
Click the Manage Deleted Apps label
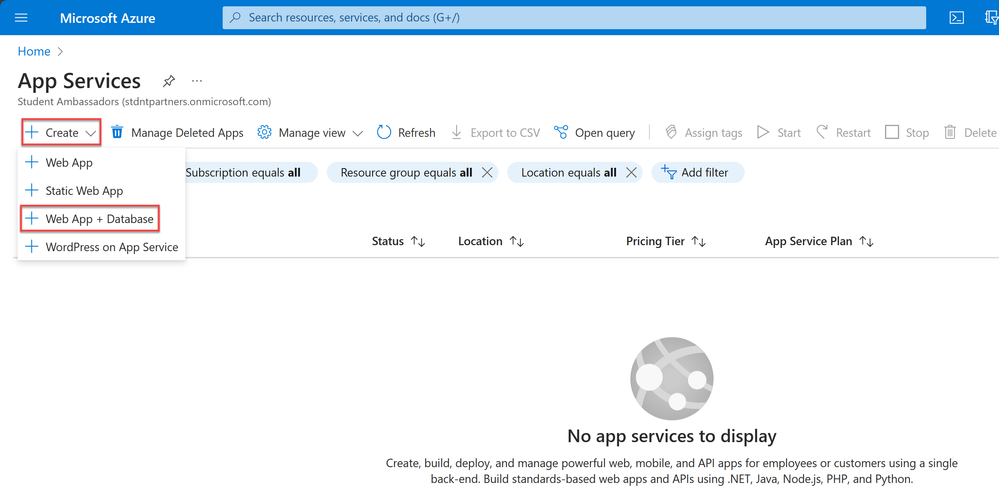click(187, 133)
